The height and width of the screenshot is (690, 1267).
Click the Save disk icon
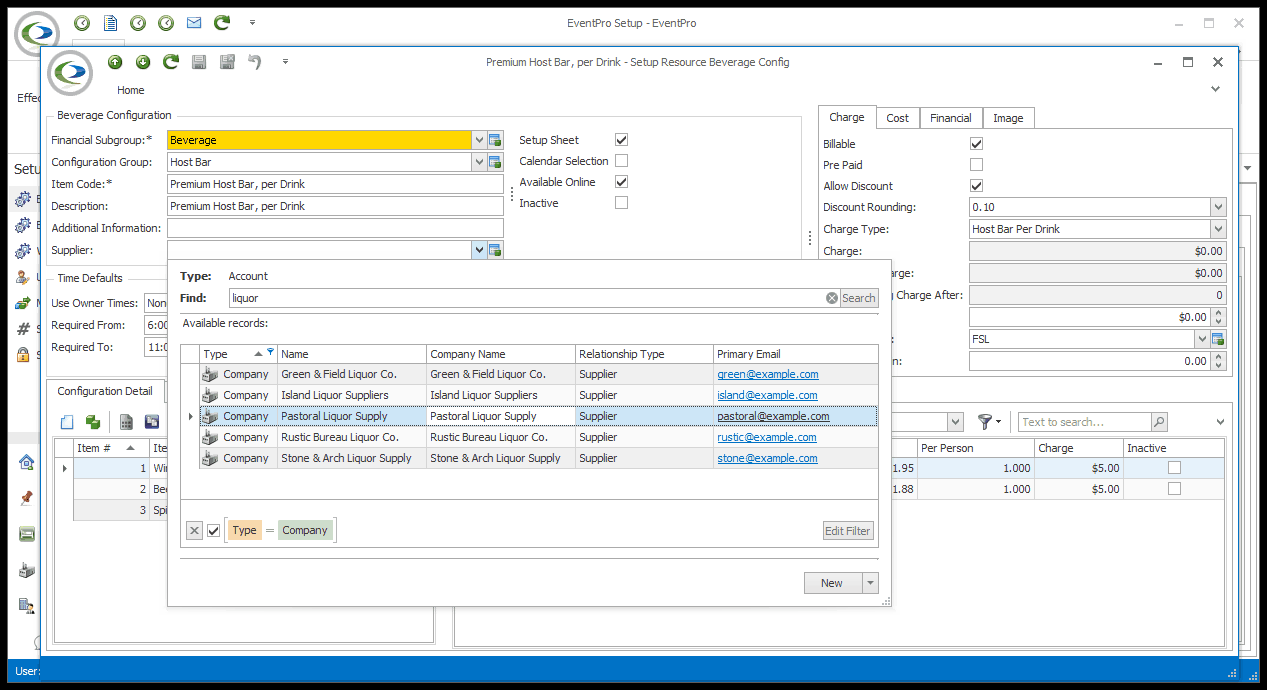199,62
